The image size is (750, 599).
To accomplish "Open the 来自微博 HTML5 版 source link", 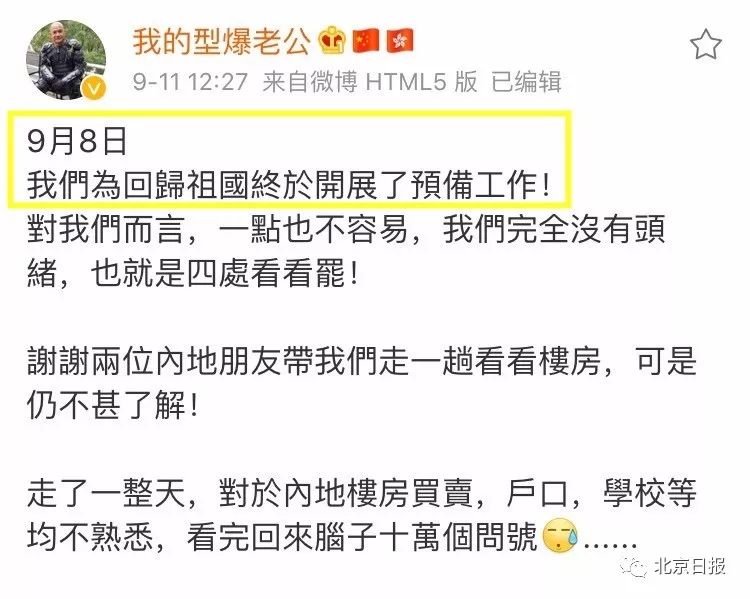I will [370, 81].
